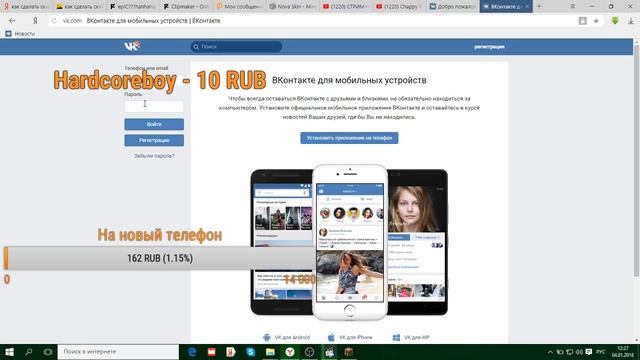Open a new browser tab with plus
Screen dimensions: 640x360
coord(539,6)
